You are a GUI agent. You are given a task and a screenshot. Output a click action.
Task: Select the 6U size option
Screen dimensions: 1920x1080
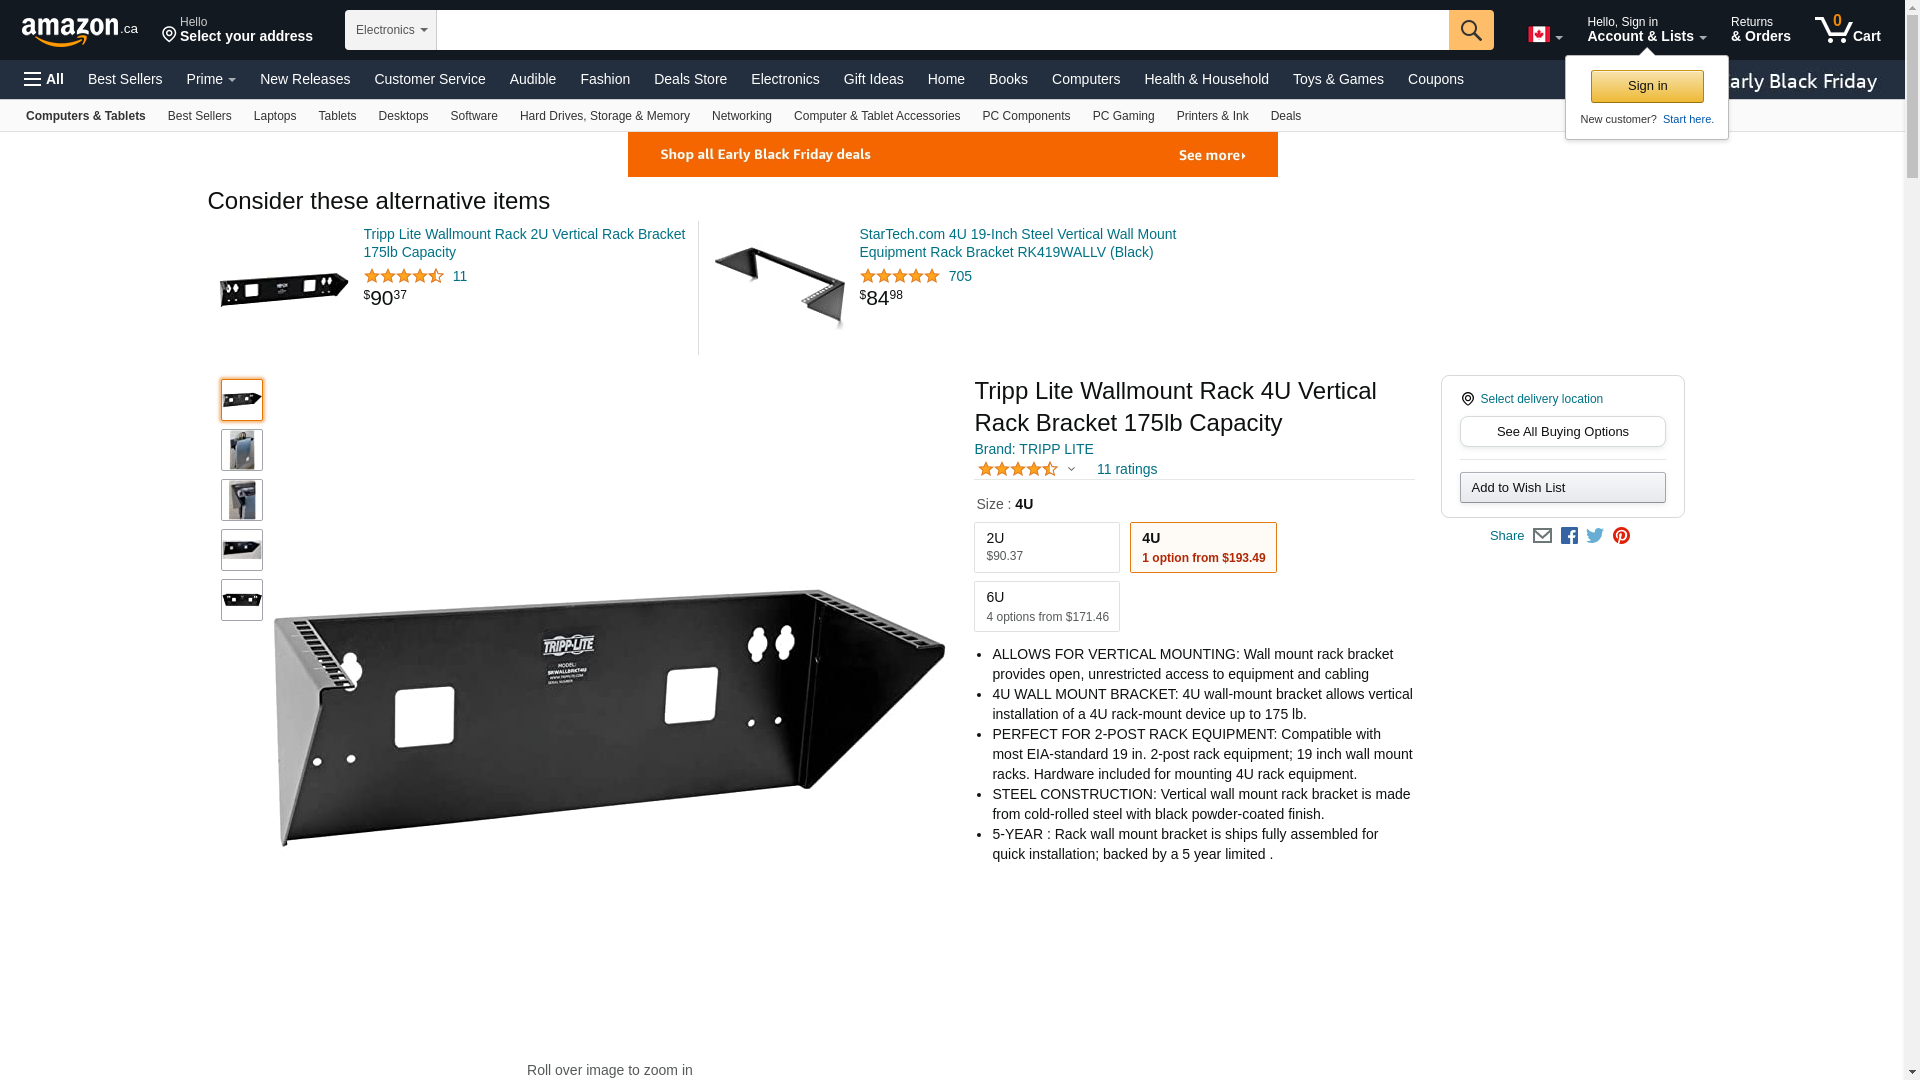(1047, 606)
